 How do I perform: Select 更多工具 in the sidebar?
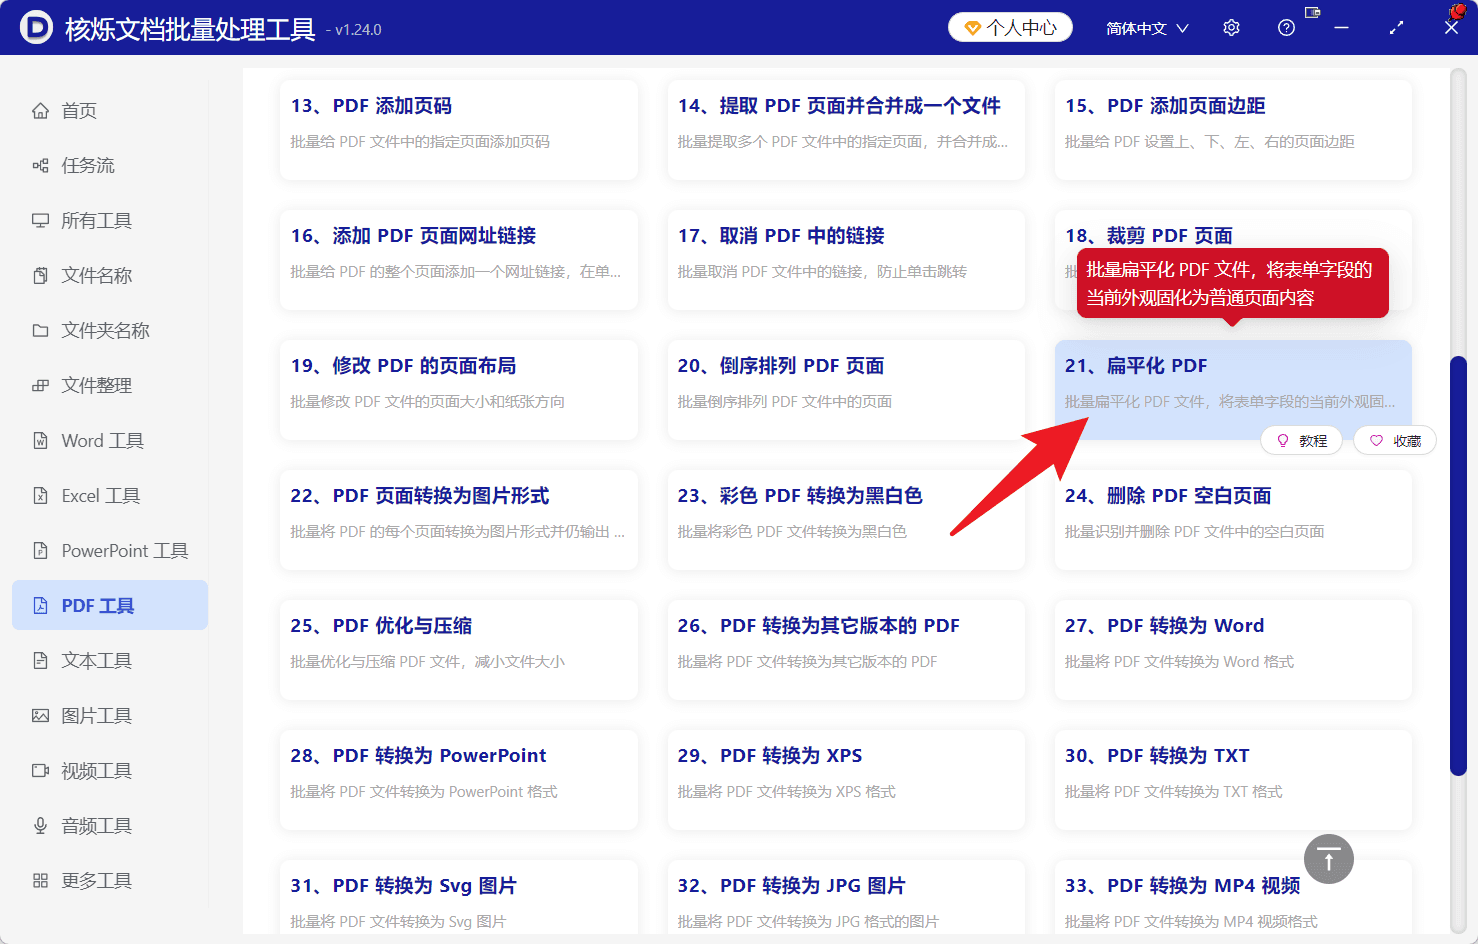(x=110, y=881)
